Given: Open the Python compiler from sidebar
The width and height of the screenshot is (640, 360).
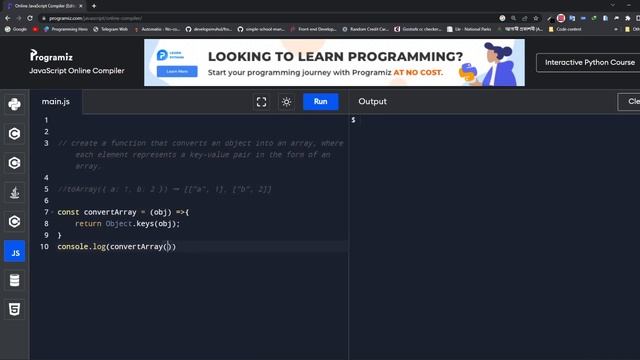Looking at the screenshot, I should [x=14, y=104].
